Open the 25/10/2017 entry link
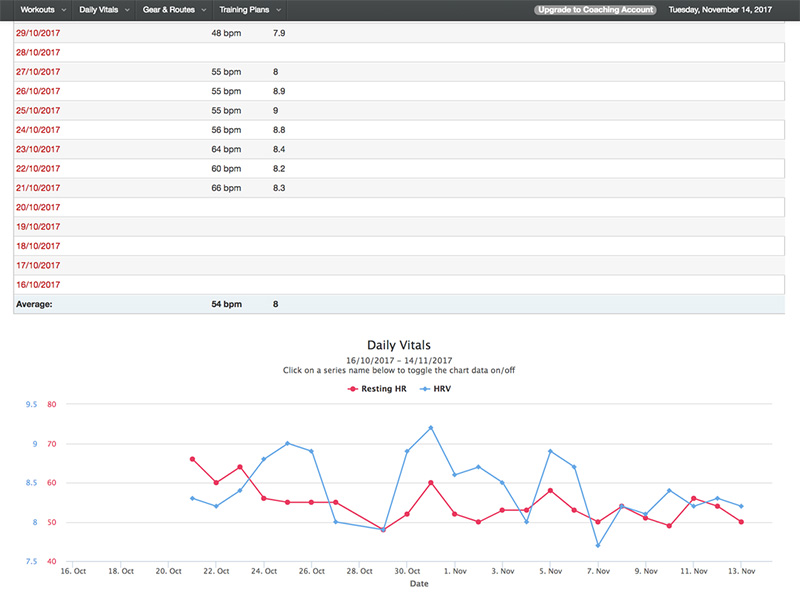Screen dimensions: 800x601 tap(38, 111)
